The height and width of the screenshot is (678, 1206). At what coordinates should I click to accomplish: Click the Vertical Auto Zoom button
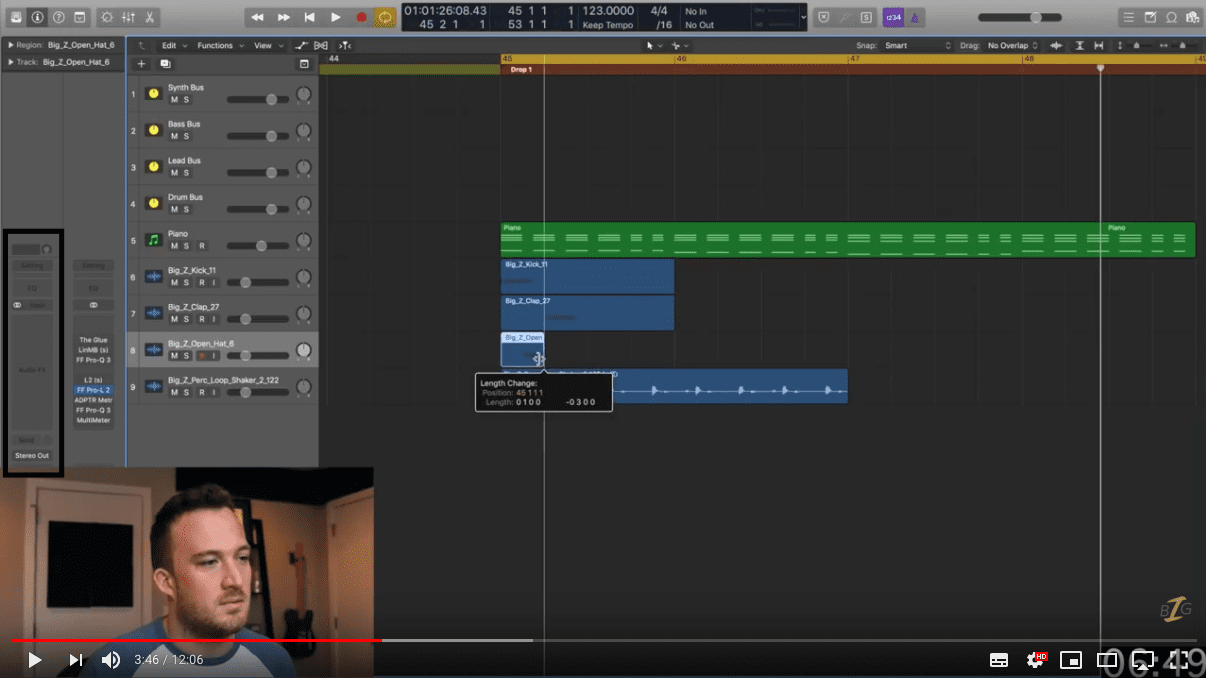[1079, 46]
